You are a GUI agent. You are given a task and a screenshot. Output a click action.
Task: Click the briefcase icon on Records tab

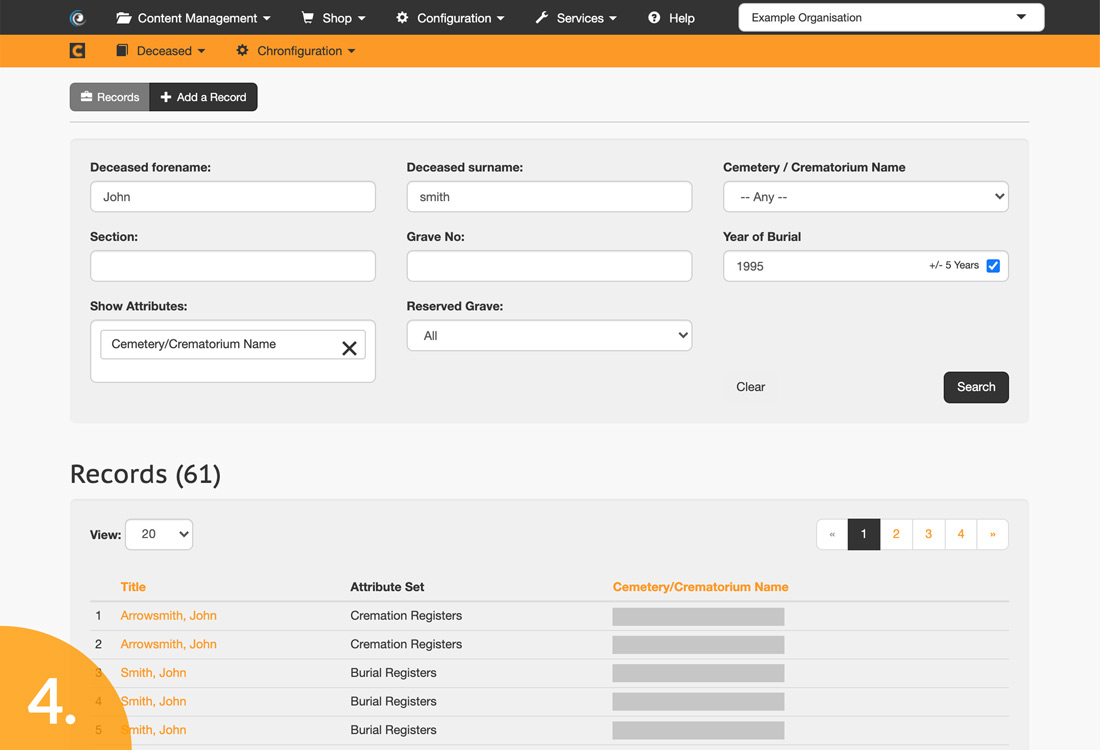[86, 97]
